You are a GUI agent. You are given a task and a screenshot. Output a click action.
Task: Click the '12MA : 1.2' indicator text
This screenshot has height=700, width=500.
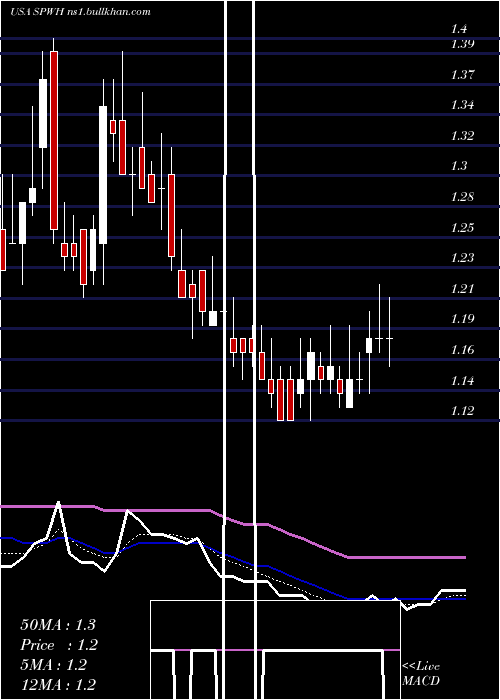click(x=58, y=685)
